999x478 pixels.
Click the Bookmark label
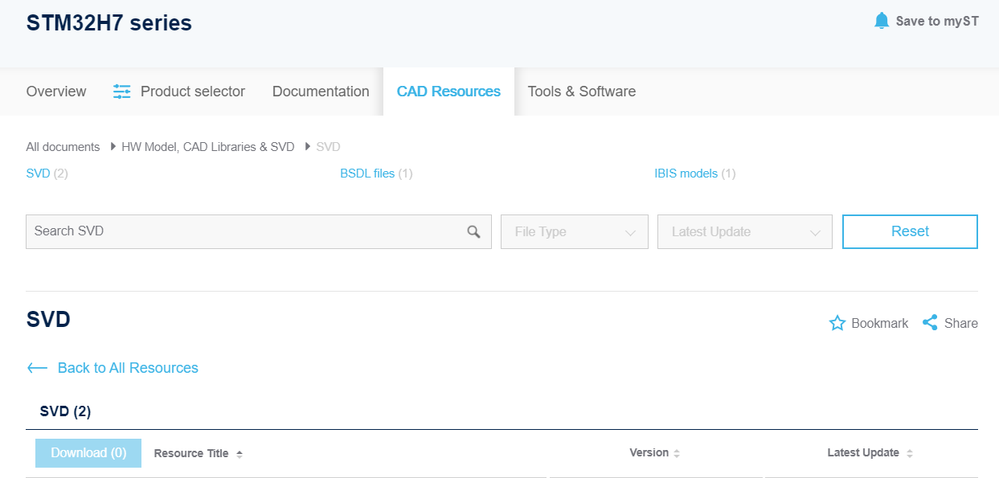coord(880,323)
